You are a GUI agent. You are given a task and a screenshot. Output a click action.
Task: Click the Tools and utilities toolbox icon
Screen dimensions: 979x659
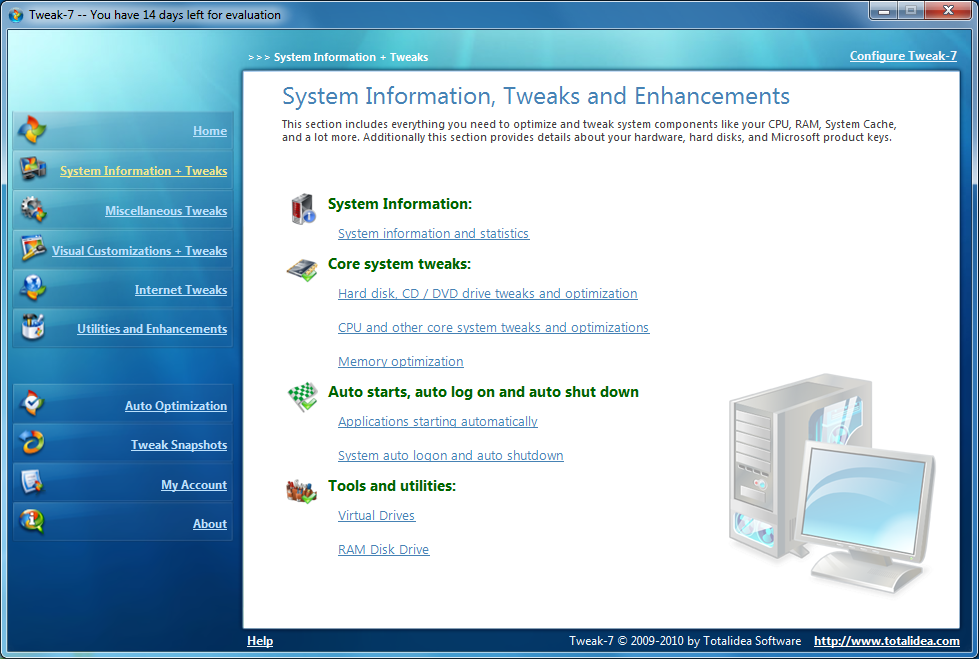pyautogui.click(x=302, y=491)
